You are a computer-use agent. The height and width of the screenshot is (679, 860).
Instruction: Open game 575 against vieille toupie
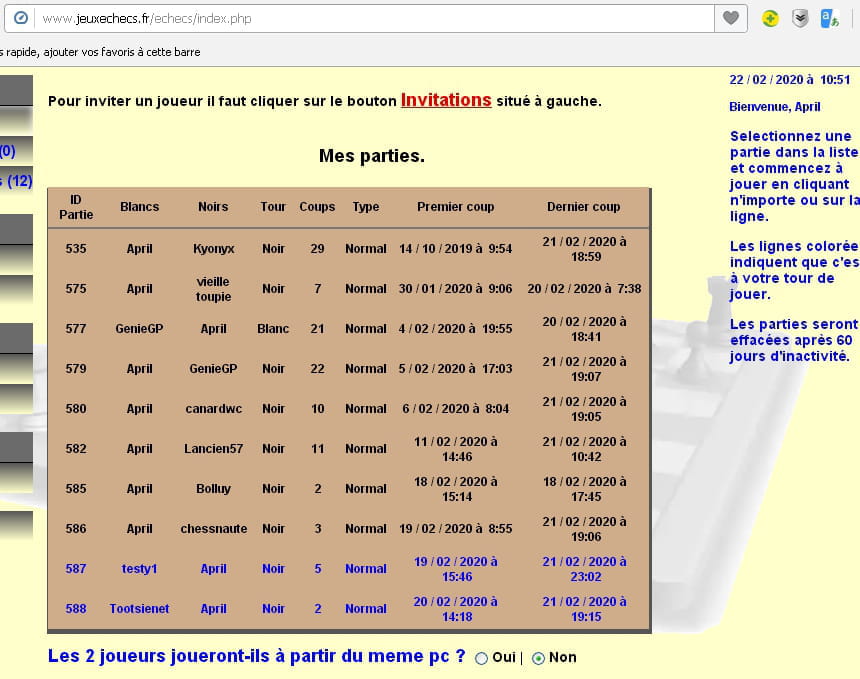(x=349, y=289)
